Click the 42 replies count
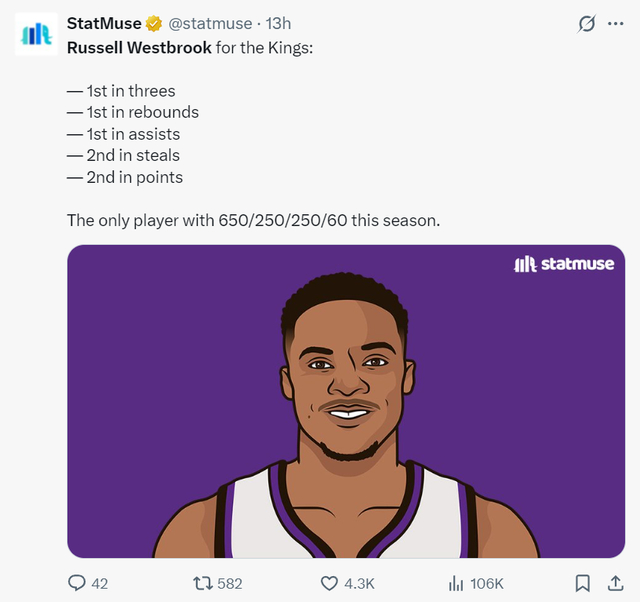 (99, 583)
